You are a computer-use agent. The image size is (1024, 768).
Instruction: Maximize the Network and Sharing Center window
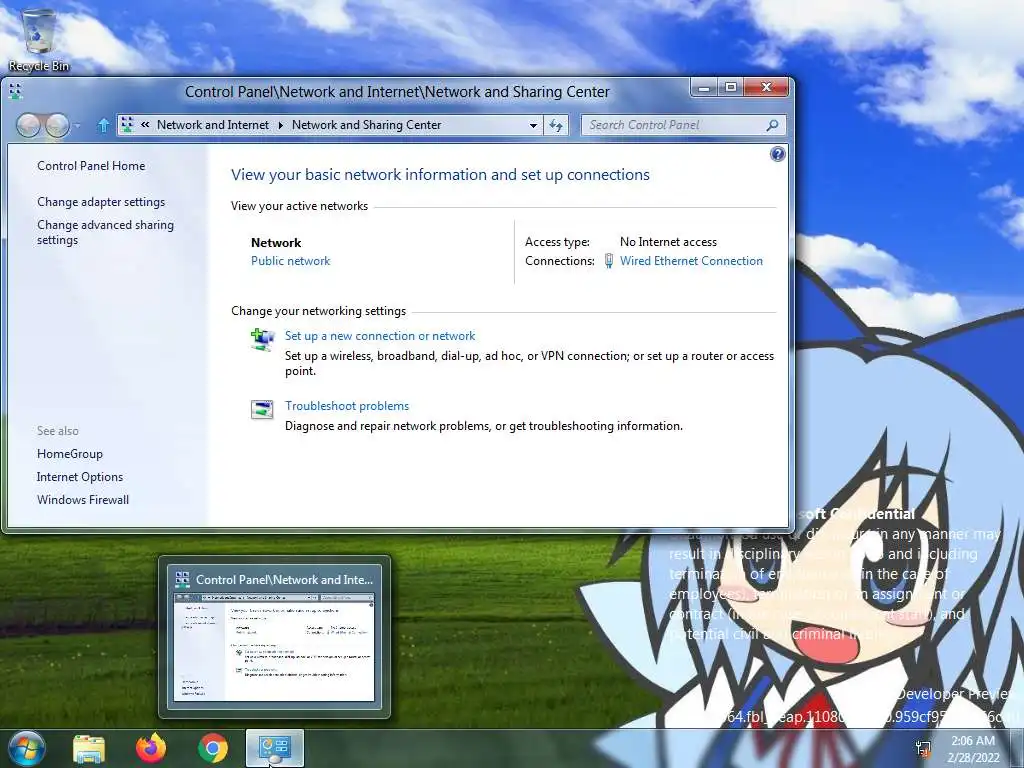click(x=731, y=88)
